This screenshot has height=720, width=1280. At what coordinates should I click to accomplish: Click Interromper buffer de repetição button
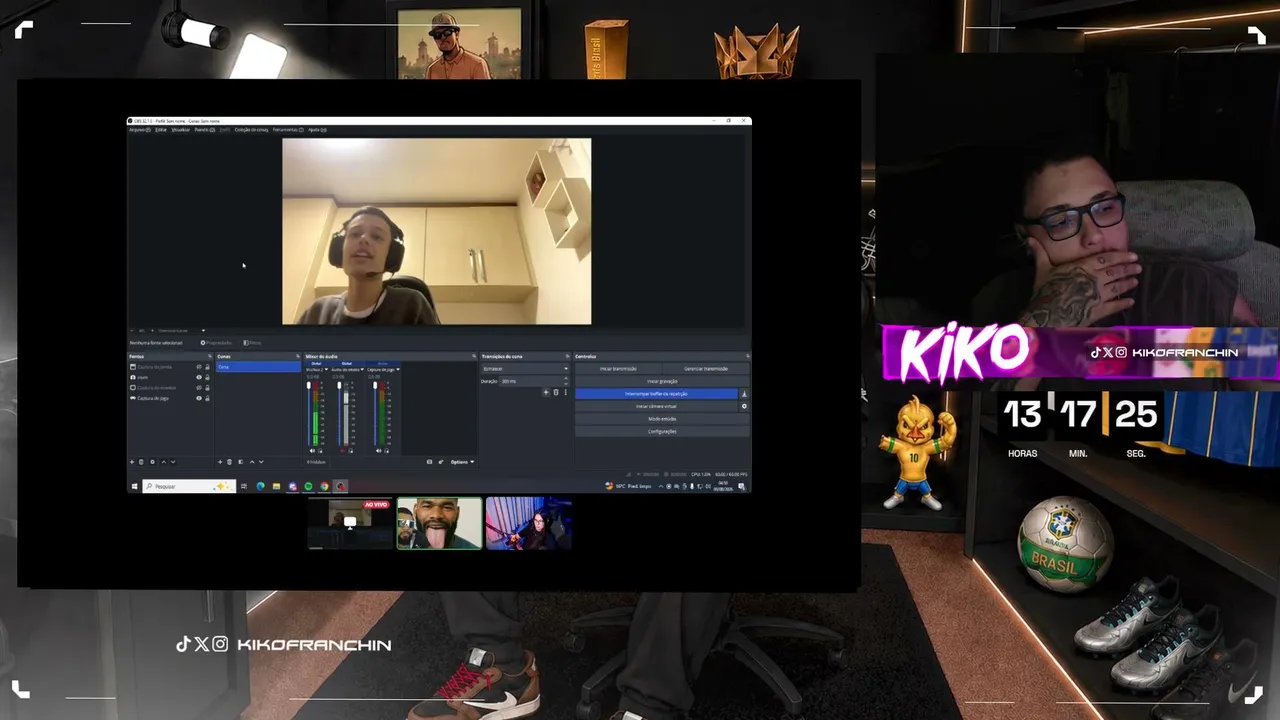[656, 394]
